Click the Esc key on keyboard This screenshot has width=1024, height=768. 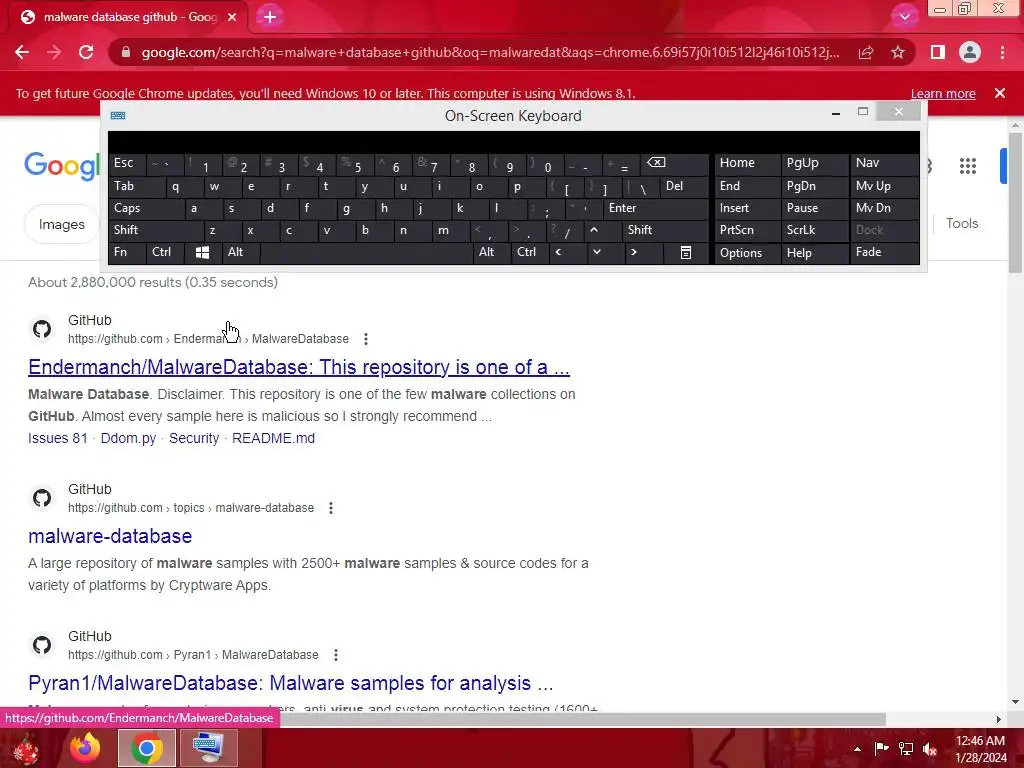(127, 163)
